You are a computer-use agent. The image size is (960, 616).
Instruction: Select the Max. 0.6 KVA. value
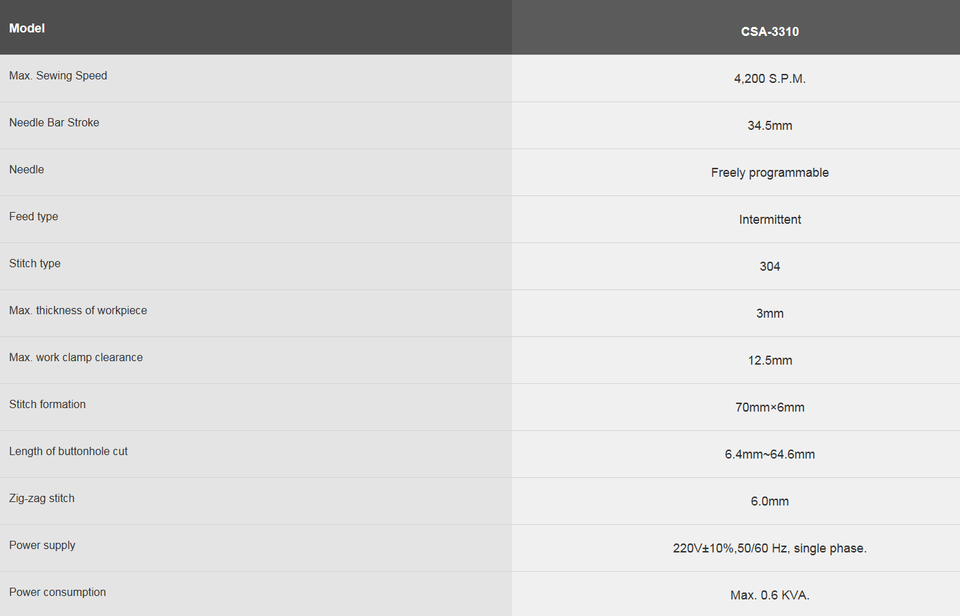coord(769,596)
